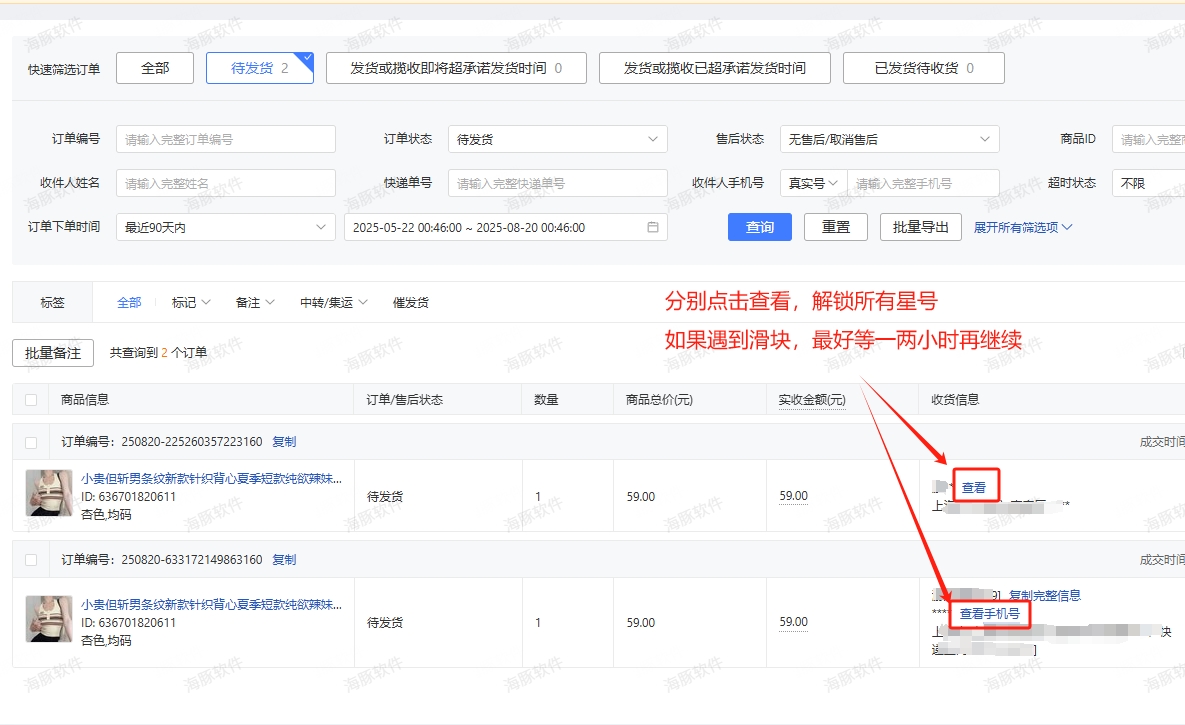Open the 售后状态 dropdown

click(888, 140)
